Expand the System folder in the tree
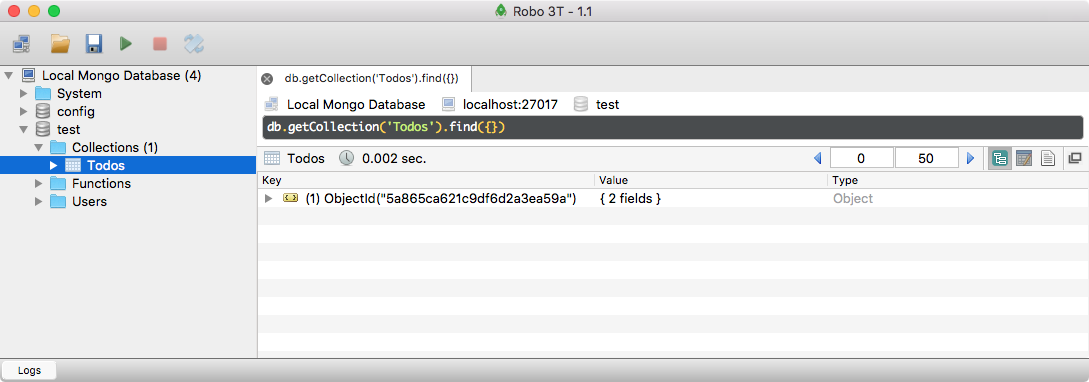The height and width of the screenshot is (382, 1089). 24,93
